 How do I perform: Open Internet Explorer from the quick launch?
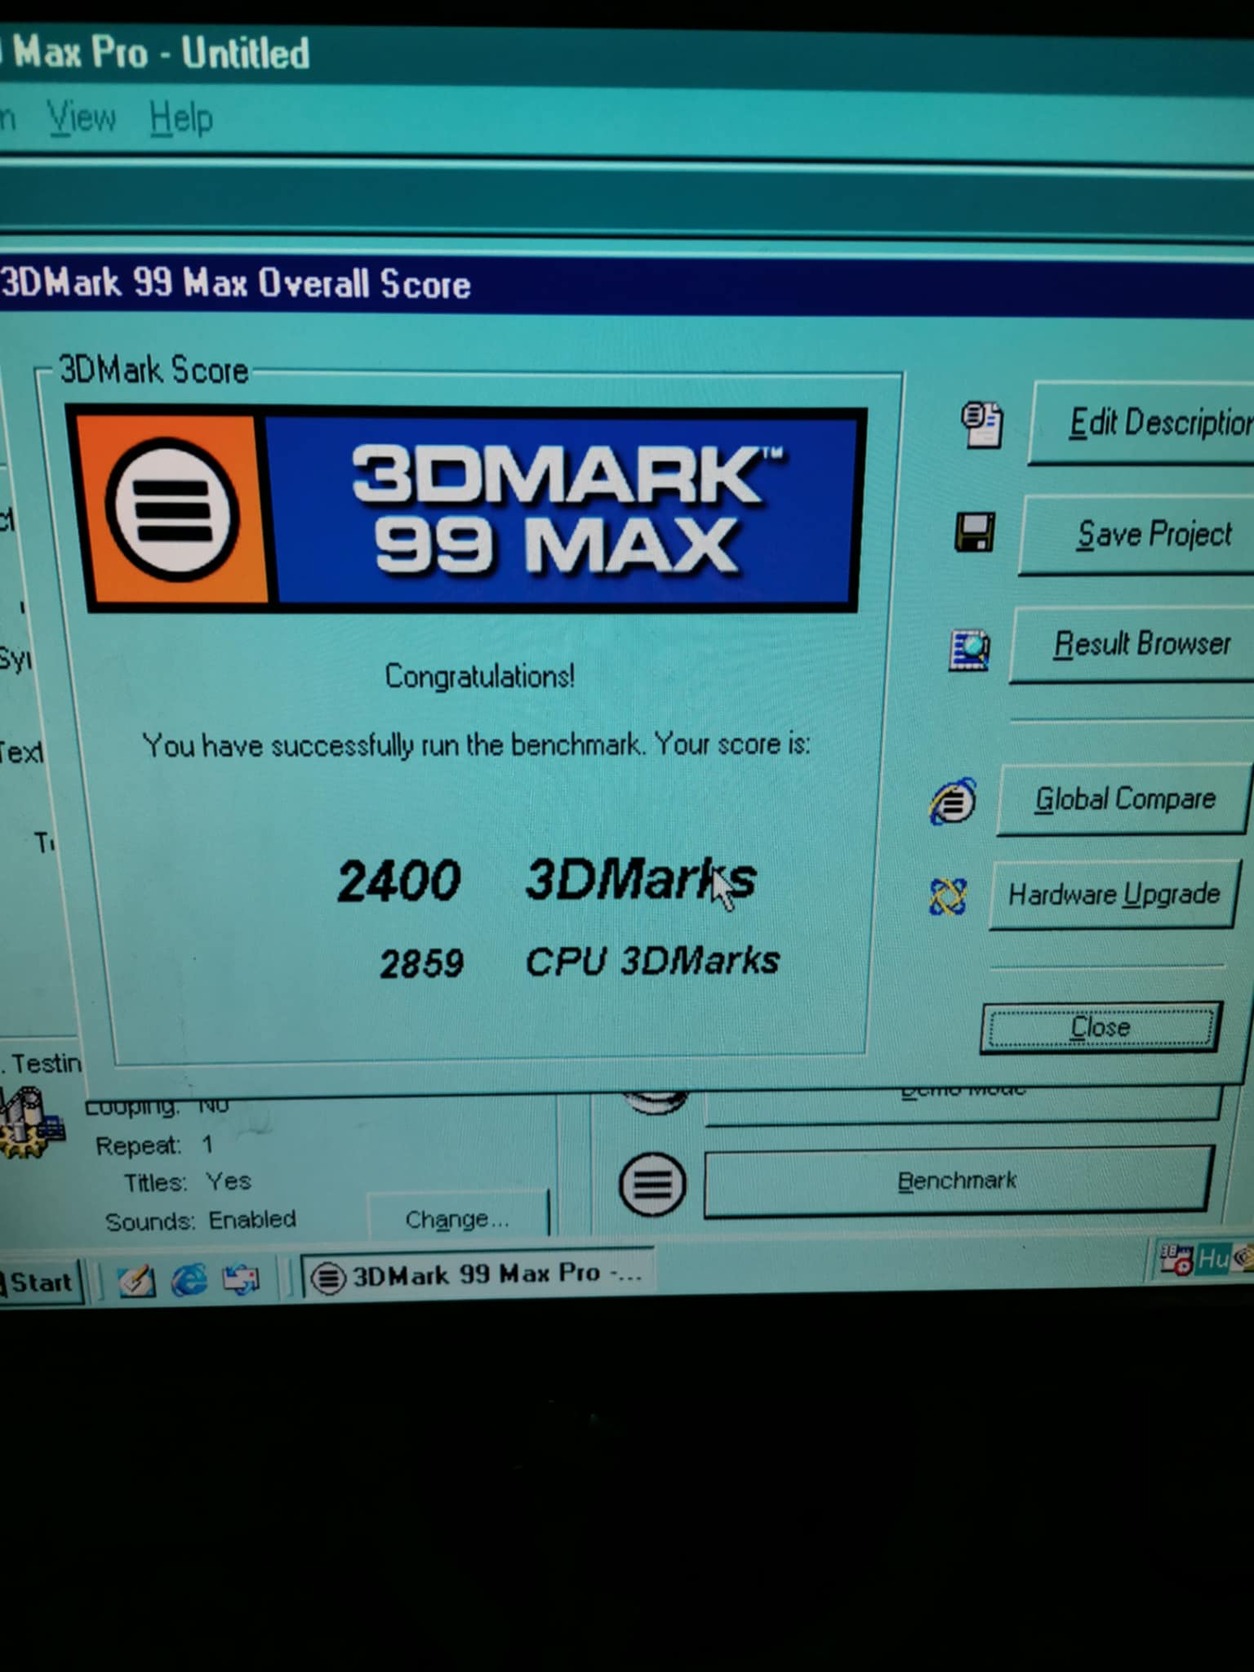[x=189, y=1279]
